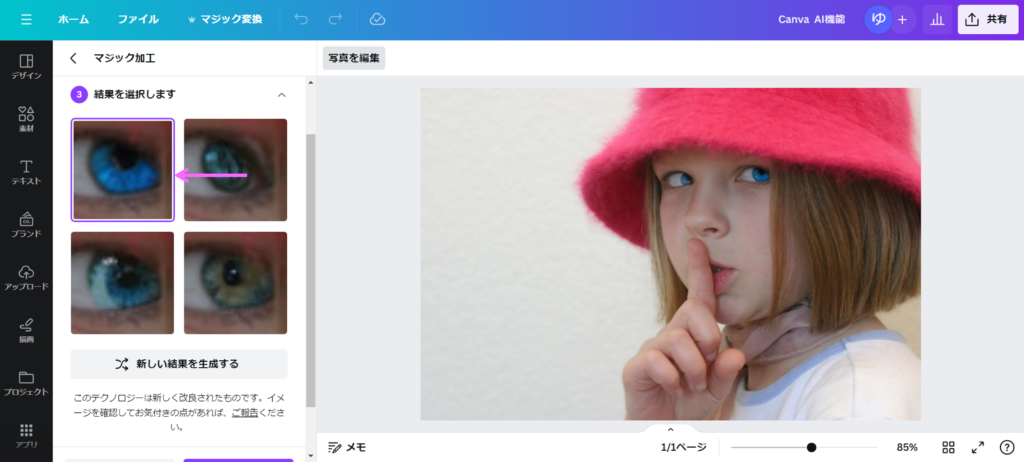Enter fullscreen presentation mode
Viewport: 1024px width, 462px height.
pyautogui.click(x=978, y=447)
